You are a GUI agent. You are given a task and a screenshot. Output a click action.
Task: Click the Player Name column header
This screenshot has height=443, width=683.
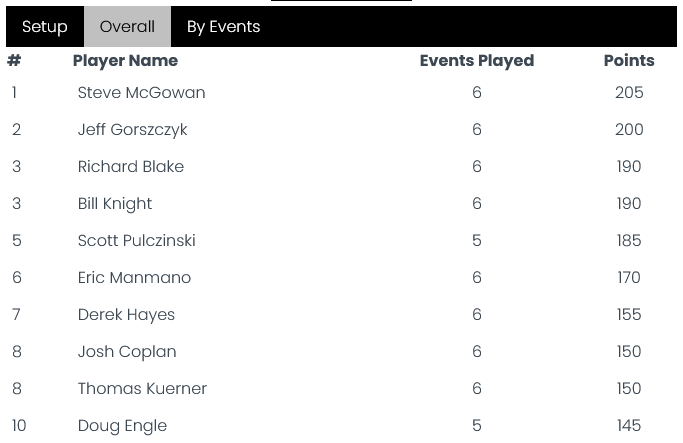point(125,61)
